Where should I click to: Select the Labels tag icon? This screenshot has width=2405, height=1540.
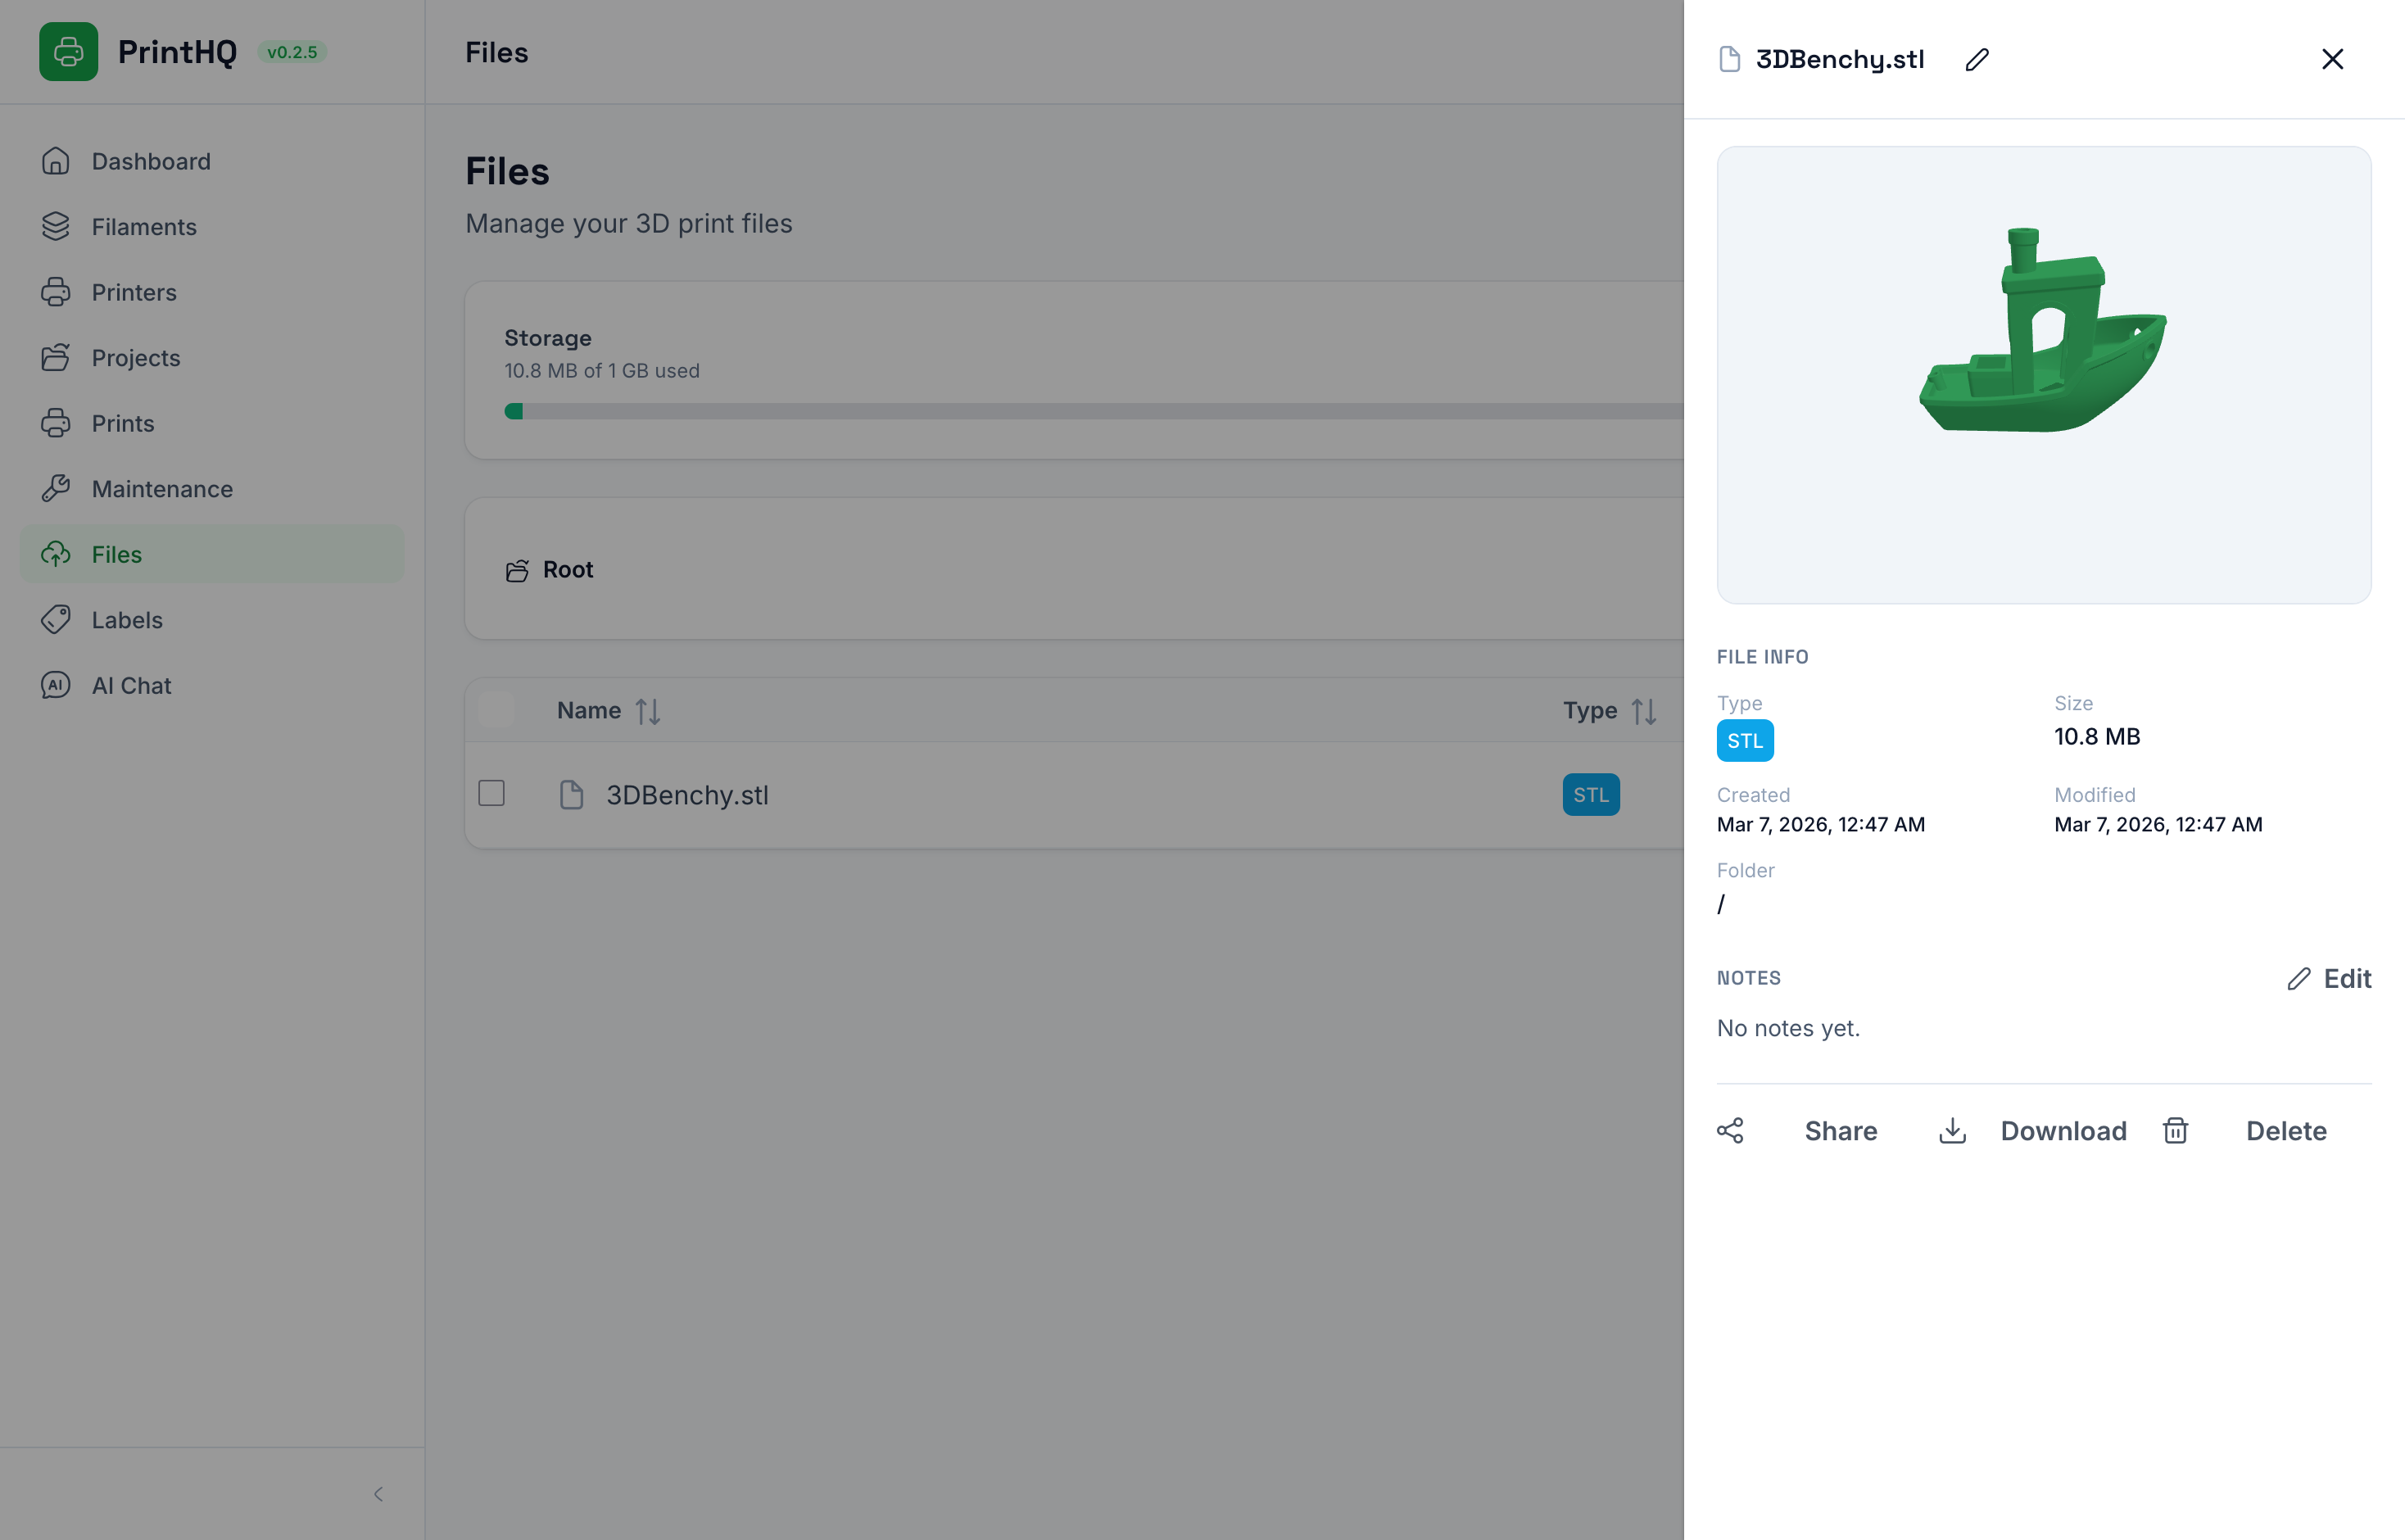56,619
